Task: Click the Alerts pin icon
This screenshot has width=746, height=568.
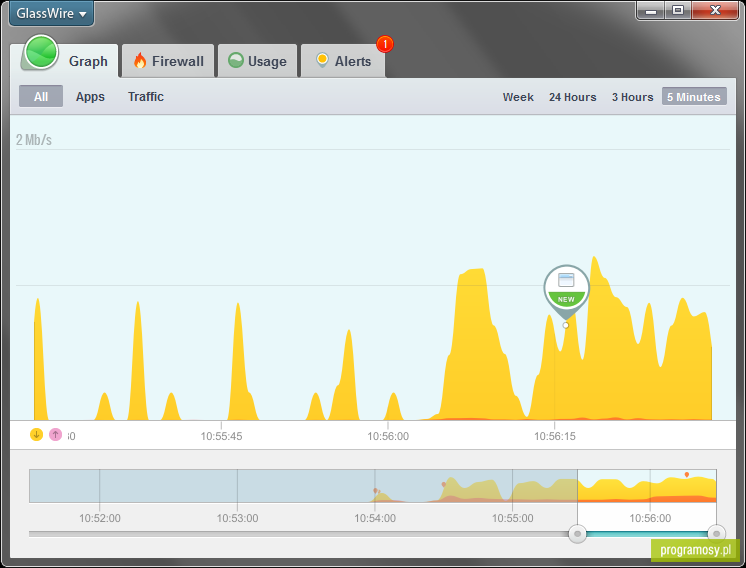Action: [x=322, y=60]
